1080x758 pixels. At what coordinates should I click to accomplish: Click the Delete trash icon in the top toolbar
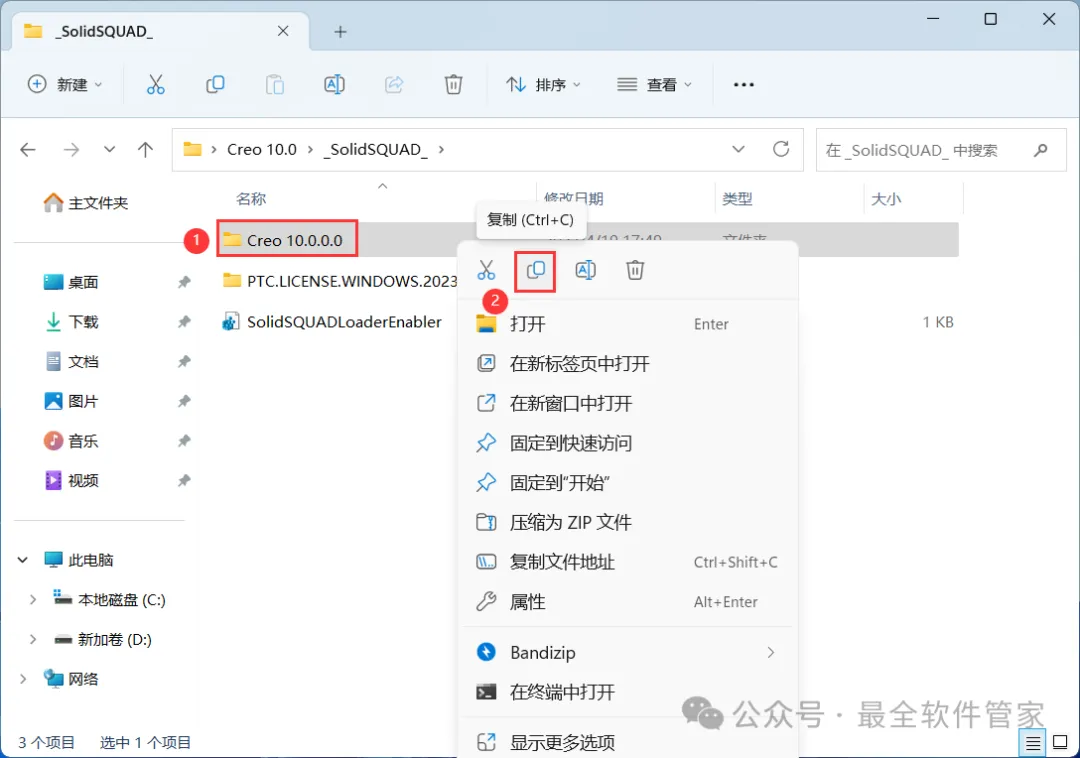[453, 85]
